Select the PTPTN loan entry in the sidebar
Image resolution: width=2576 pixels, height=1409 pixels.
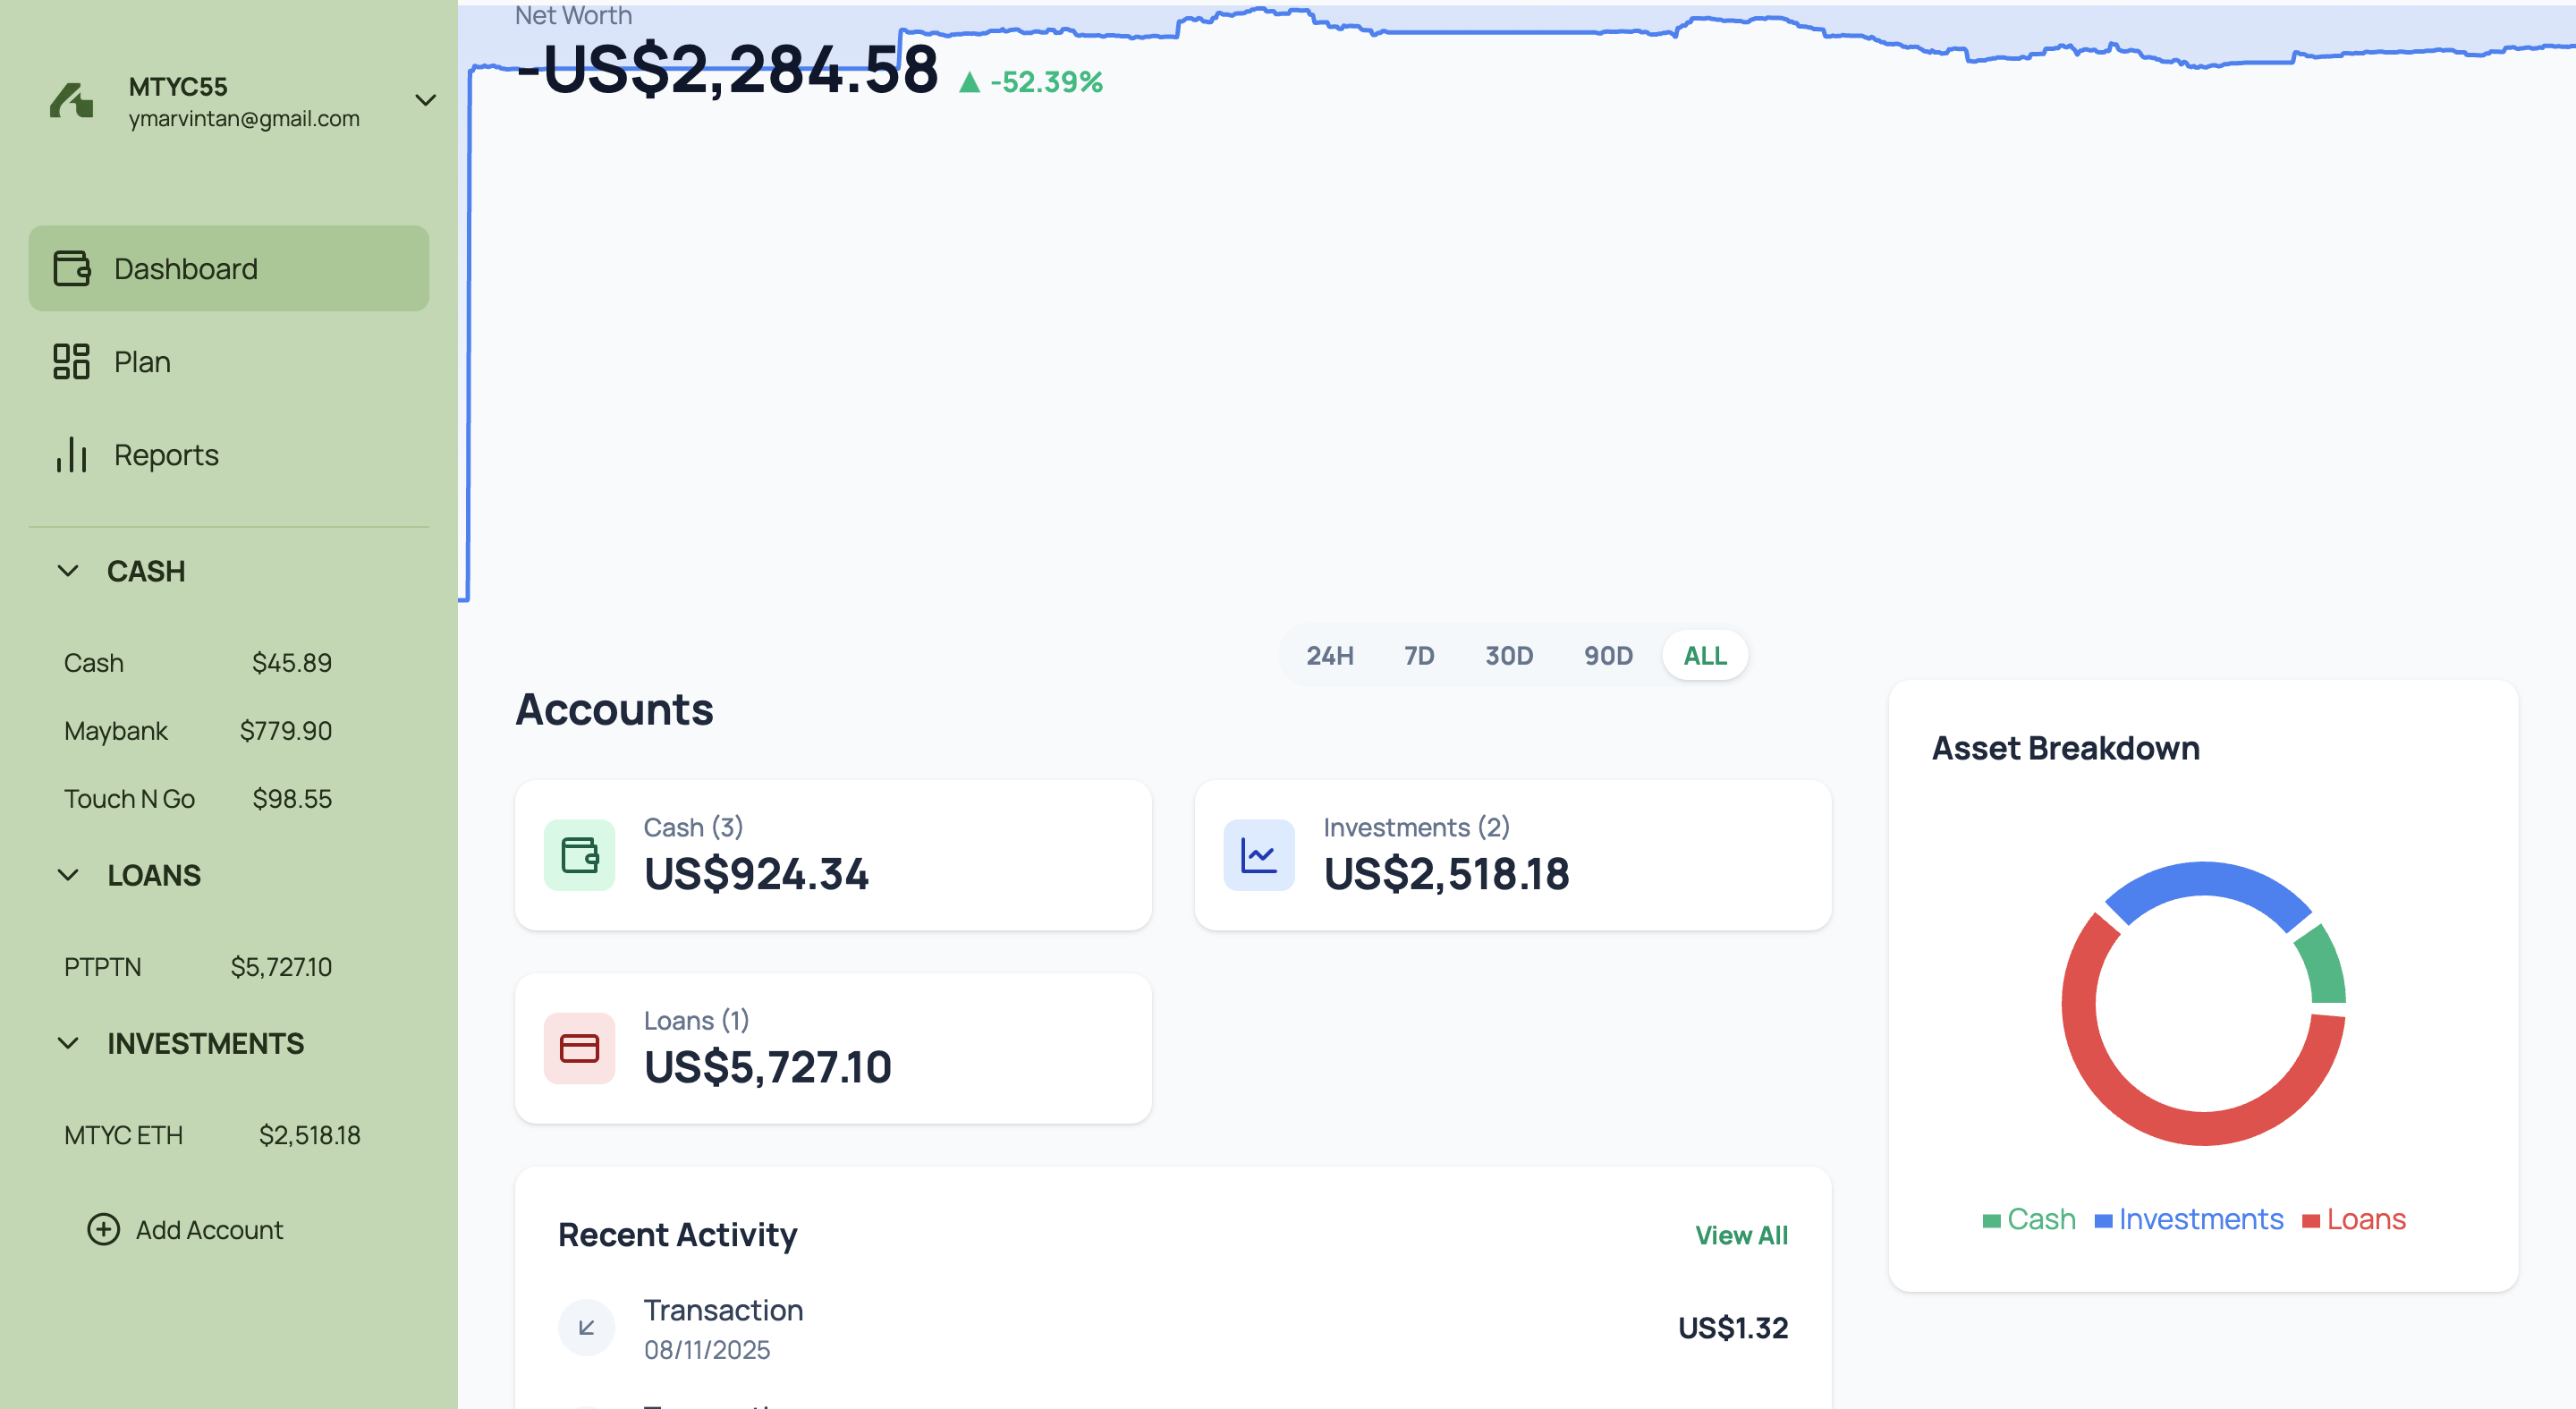102,966
